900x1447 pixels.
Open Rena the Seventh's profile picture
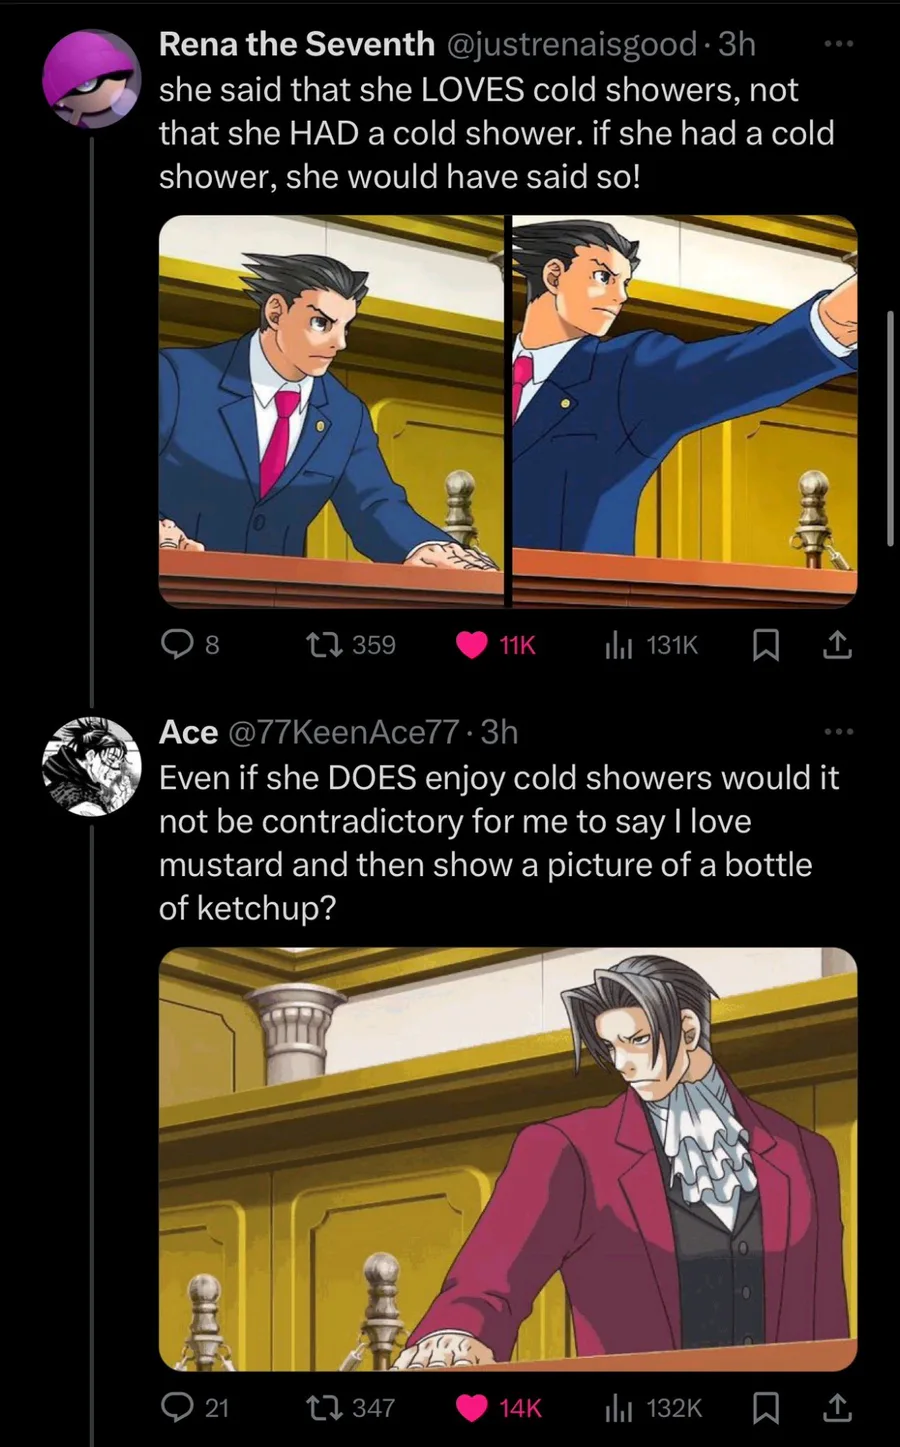[x=92, y=79]
